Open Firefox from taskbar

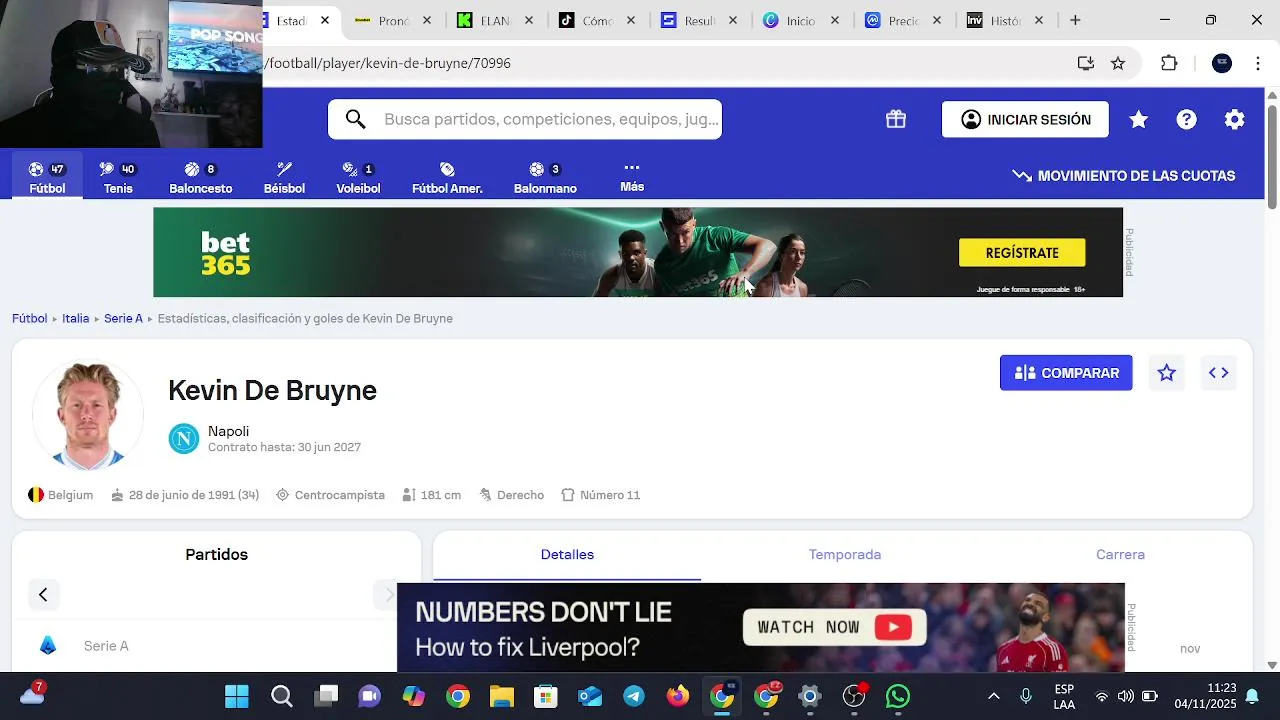pos(678,696)
